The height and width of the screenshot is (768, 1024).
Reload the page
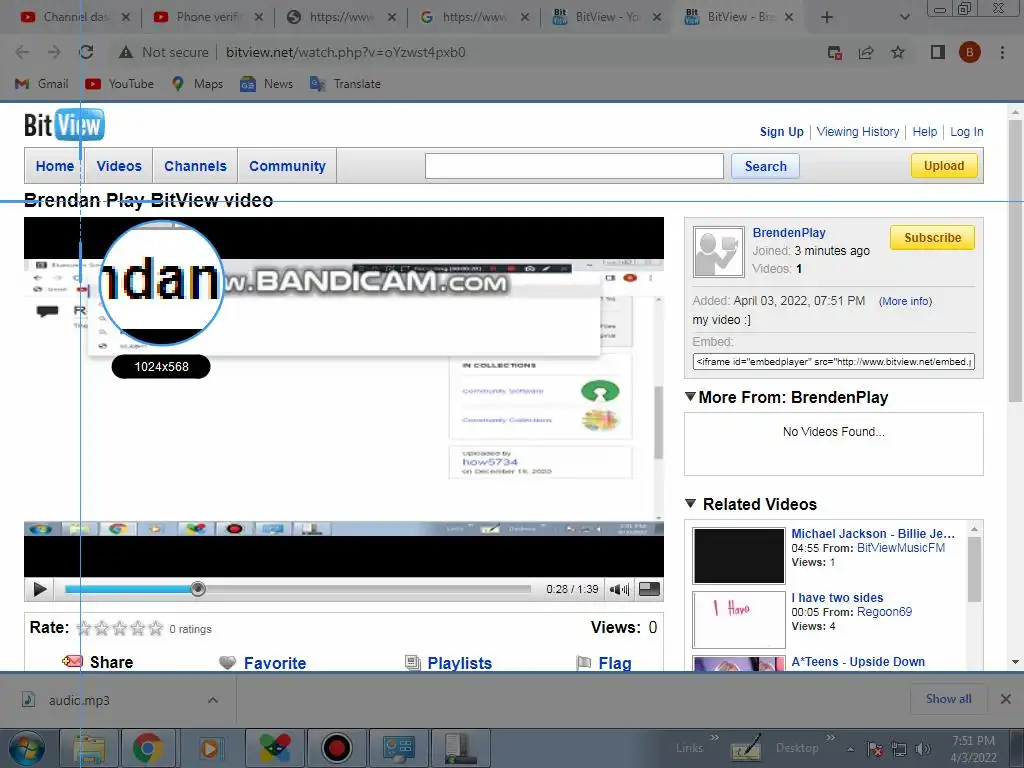coord(86,52)
